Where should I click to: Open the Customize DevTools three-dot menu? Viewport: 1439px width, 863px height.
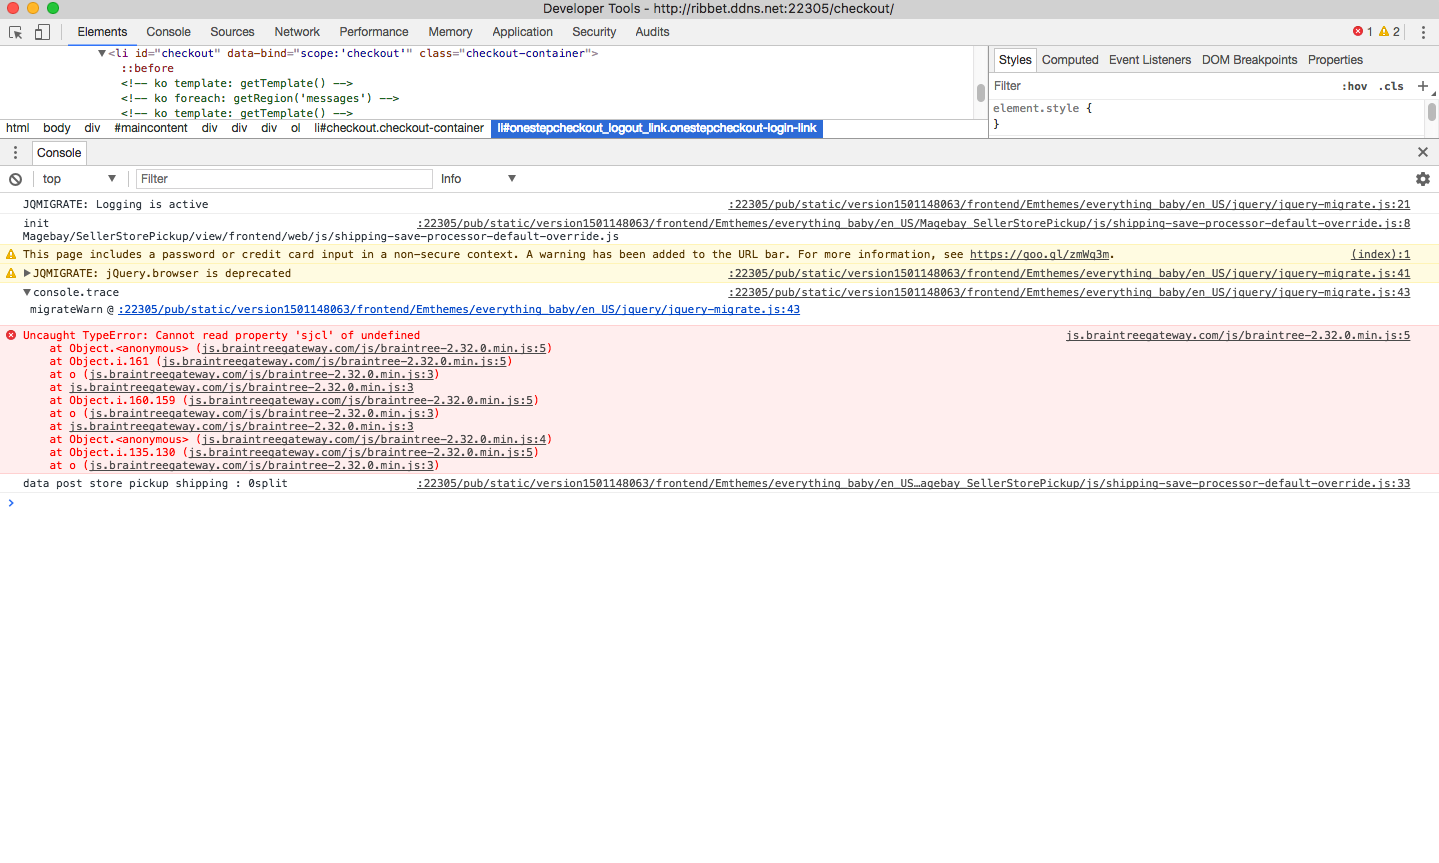[1423, 32]
